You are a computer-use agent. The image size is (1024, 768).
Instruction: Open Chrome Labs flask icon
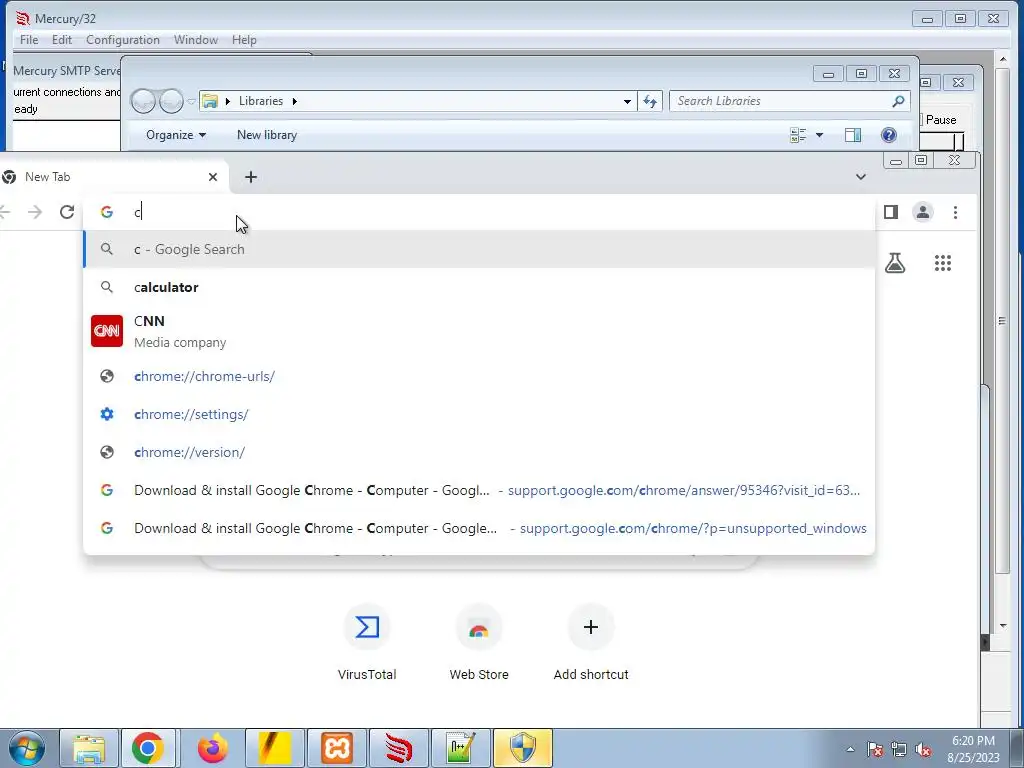point(895,263)
